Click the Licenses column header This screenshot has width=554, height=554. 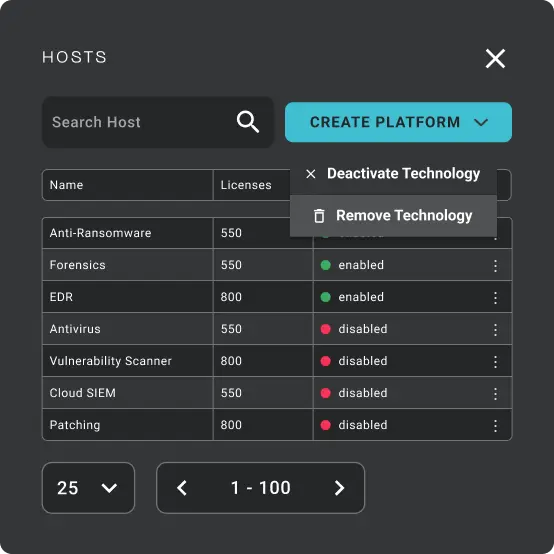(x=252, y=185)
